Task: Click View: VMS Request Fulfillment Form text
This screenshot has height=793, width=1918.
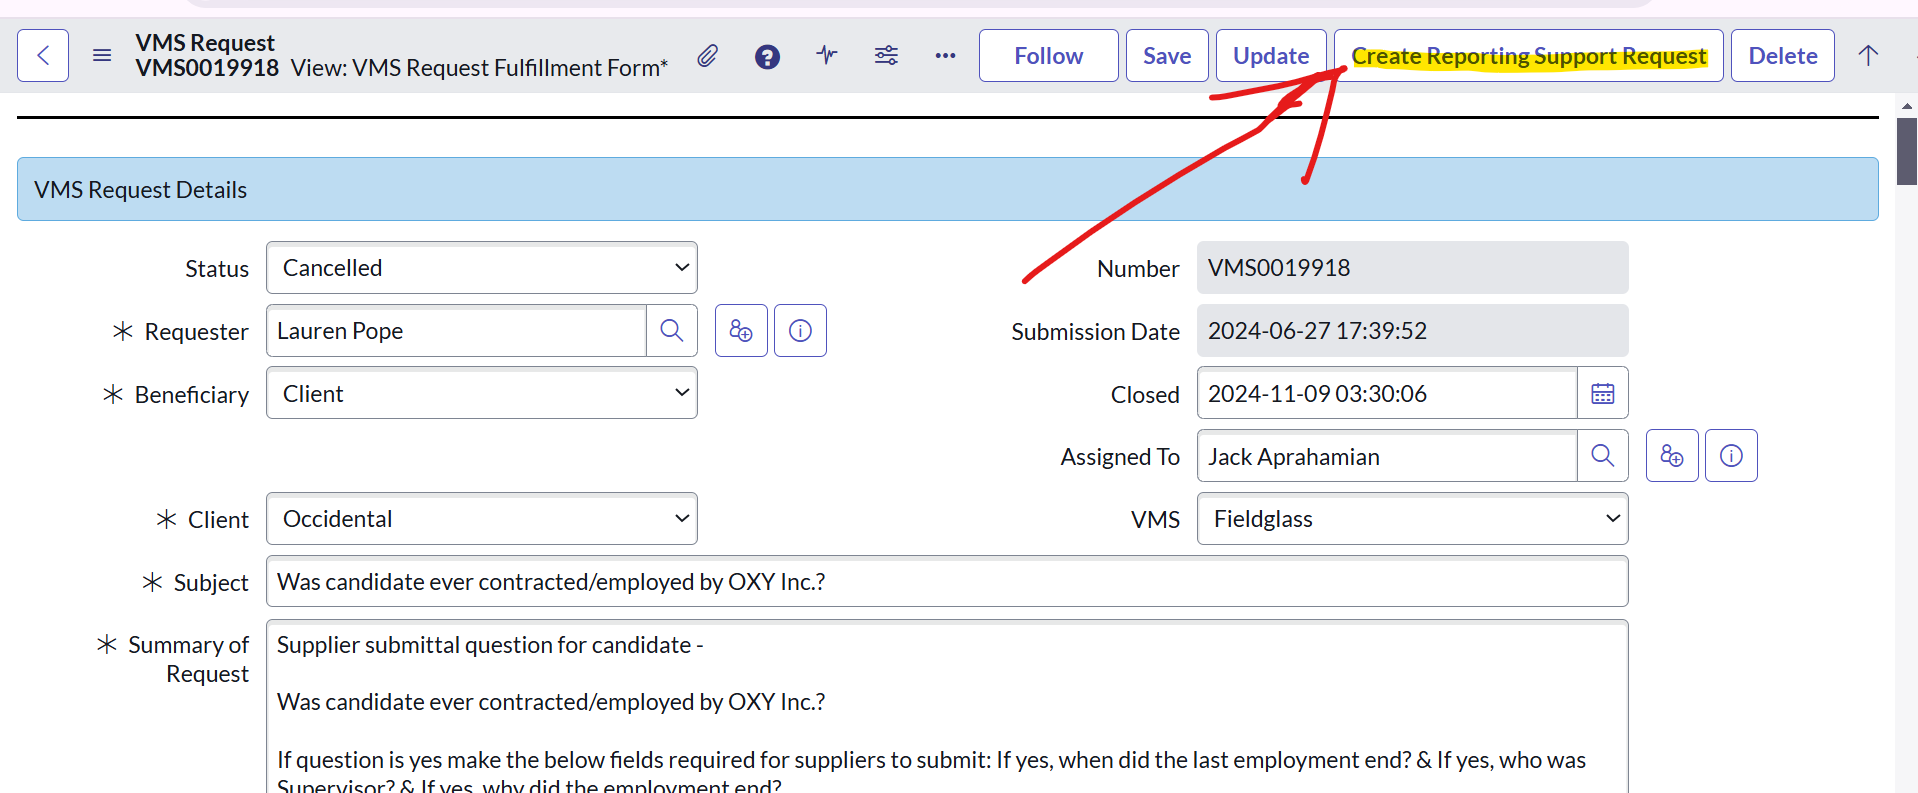Action: (479, 68)
